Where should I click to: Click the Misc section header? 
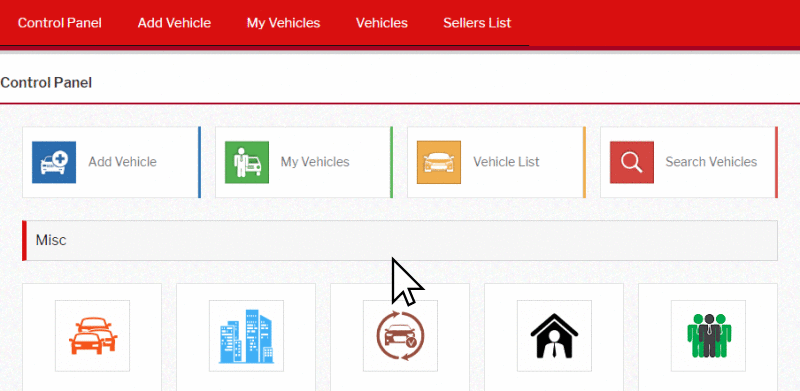400,240
